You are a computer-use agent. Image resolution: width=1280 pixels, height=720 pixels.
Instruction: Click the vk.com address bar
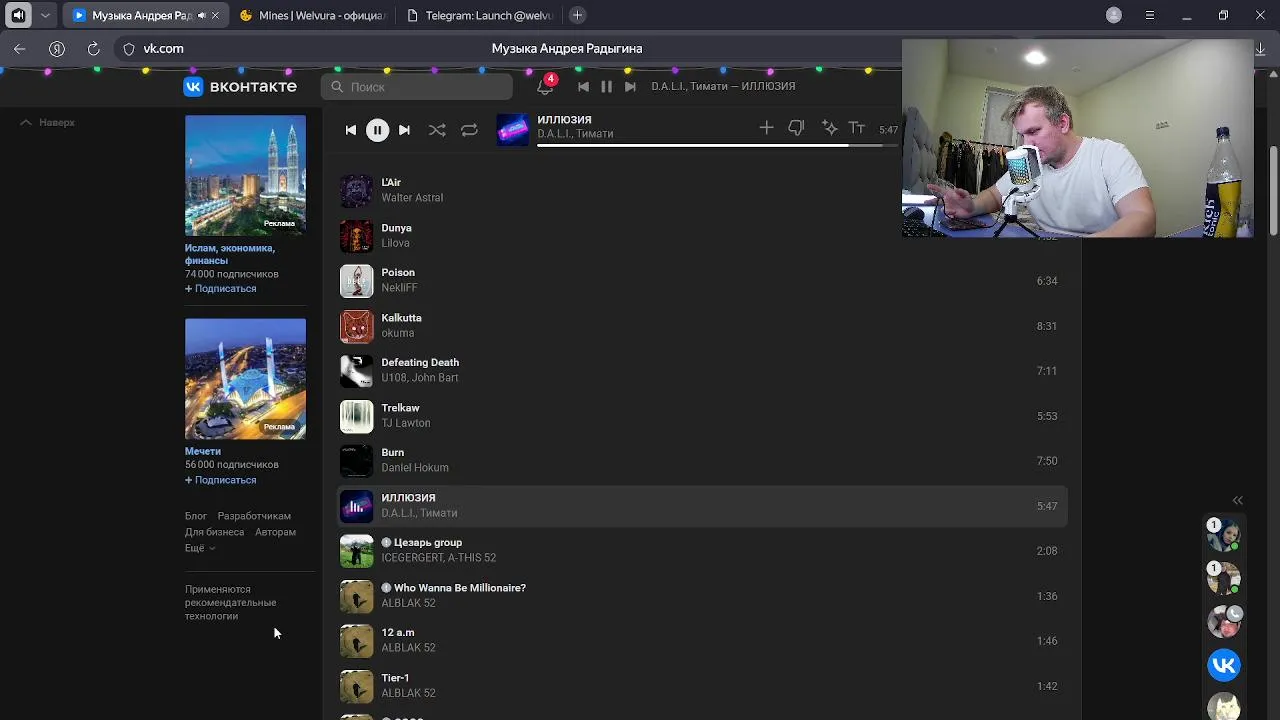163,48
